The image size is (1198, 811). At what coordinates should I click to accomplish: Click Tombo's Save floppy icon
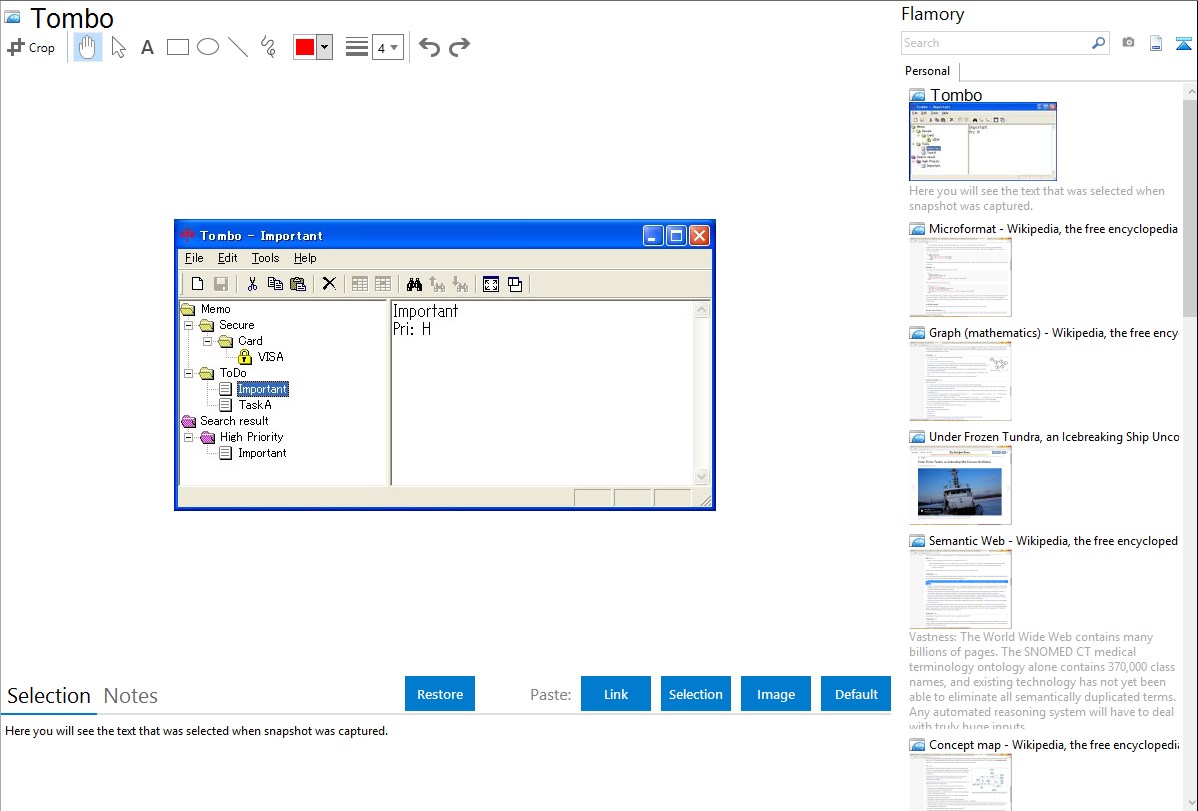(x=221, y=284)
